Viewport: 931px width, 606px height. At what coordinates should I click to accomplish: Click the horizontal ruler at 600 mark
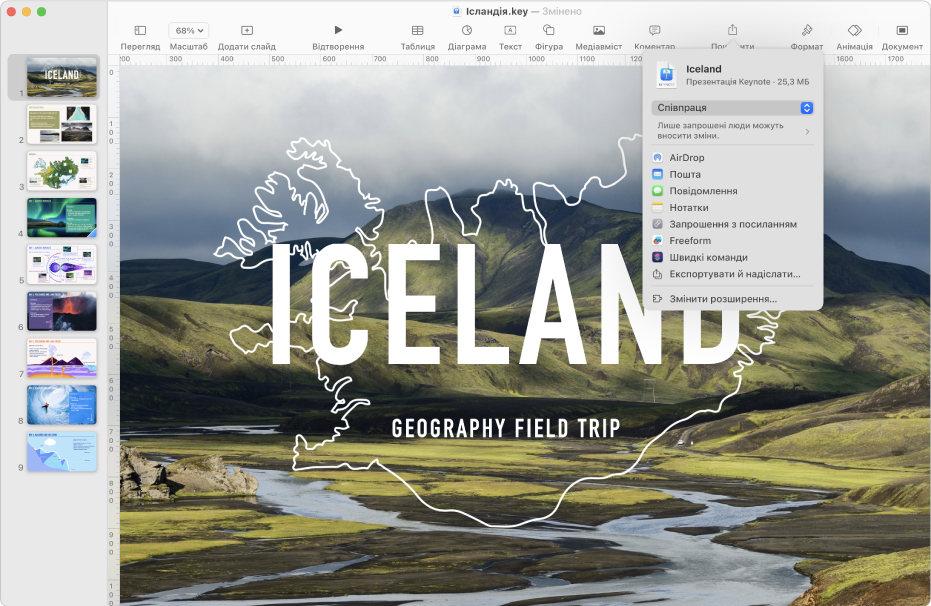328,59
